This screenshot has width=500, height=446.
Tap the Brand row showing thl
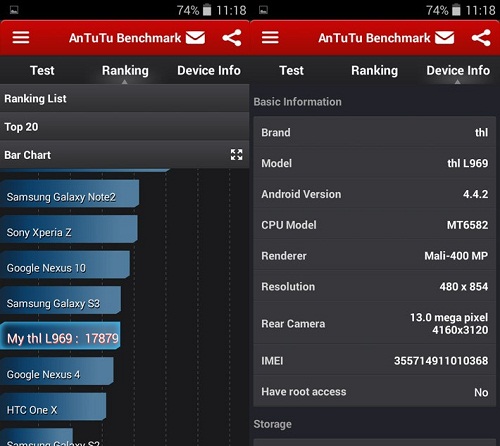pyautogui.click(x=374, y=132)
